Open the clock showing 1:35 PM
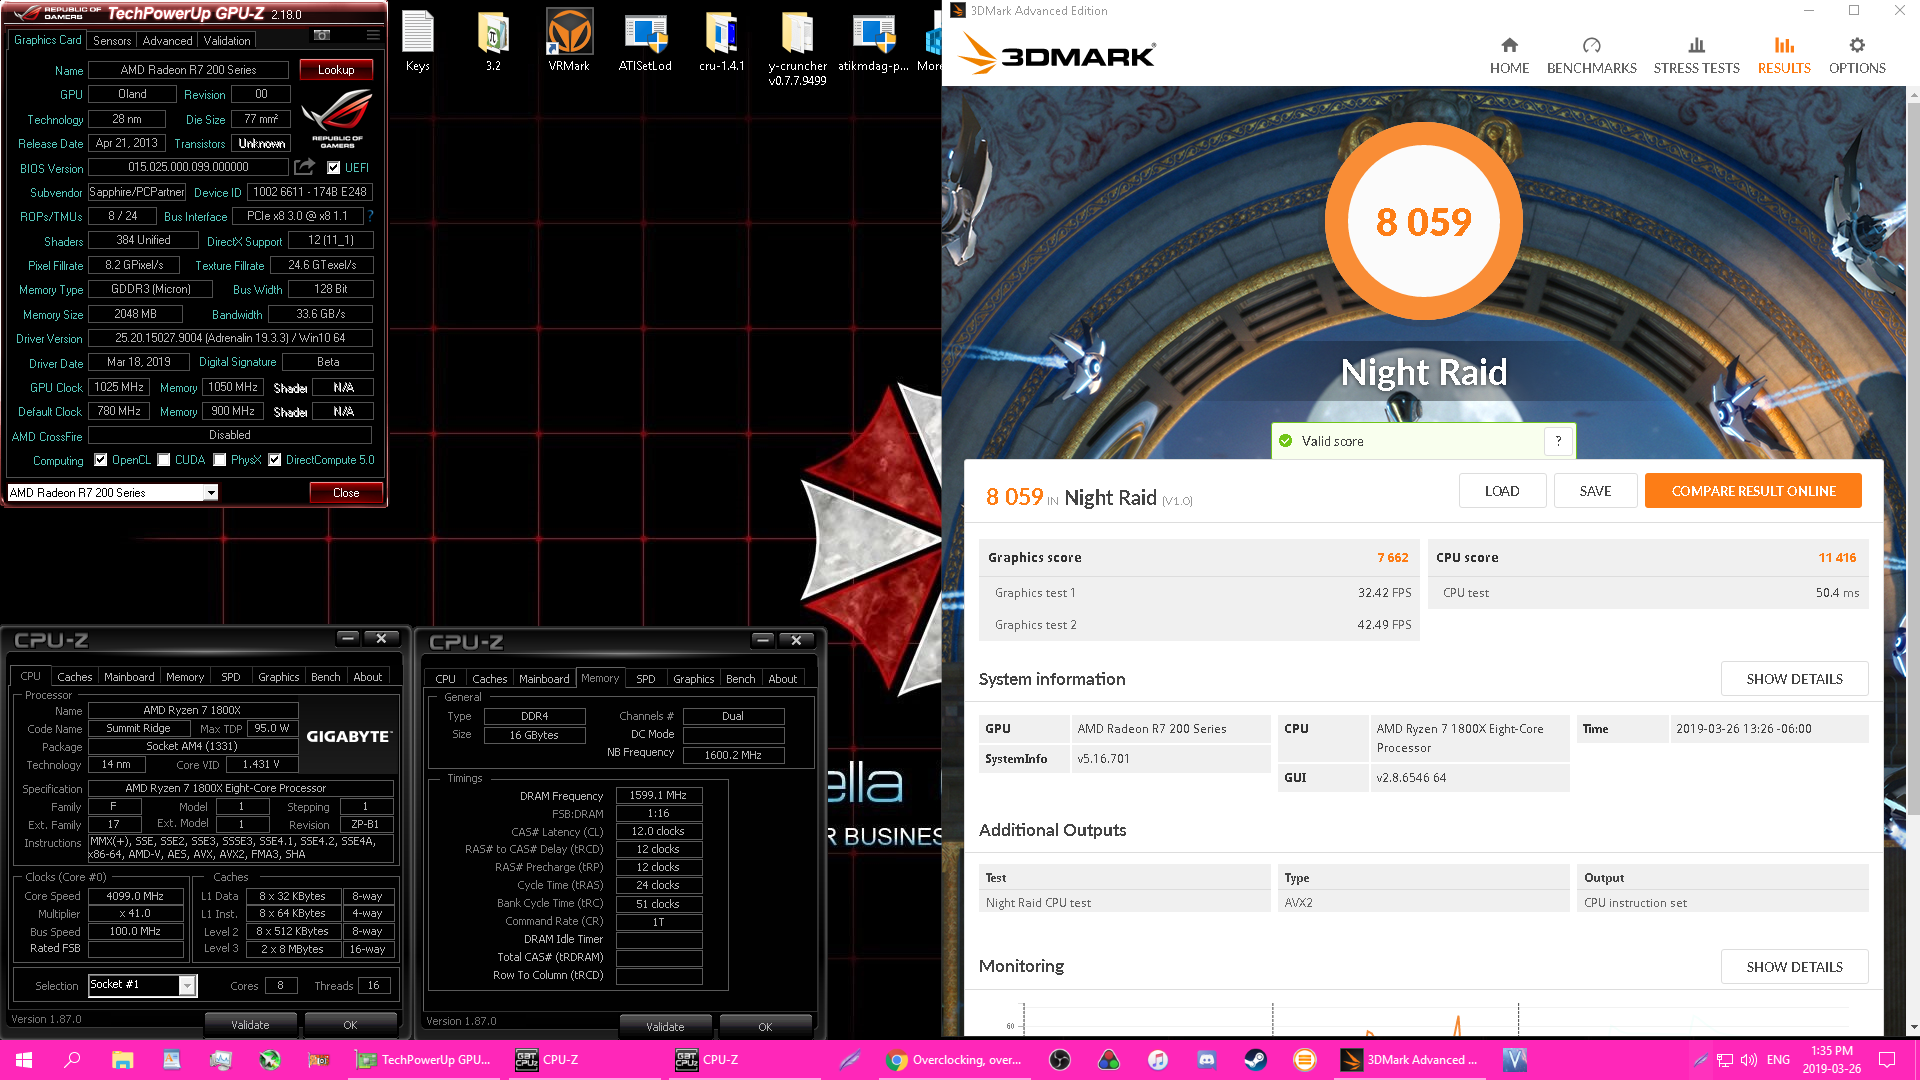The height and width of the screenshot is (1080, 1920). (1832, 1060)
